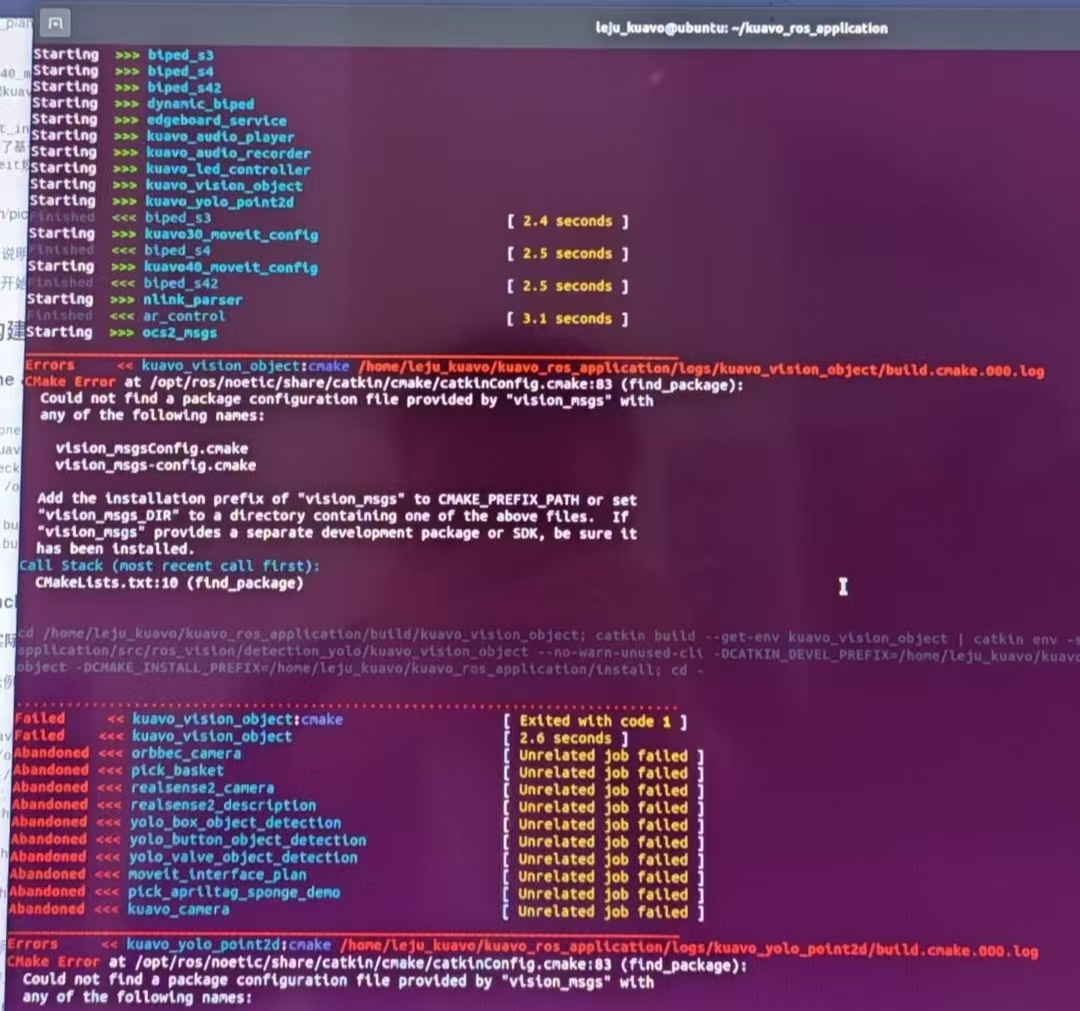1080x1011 pixels.
Task: Click the nlink_parser package name
Action: (x=193, y=299)
